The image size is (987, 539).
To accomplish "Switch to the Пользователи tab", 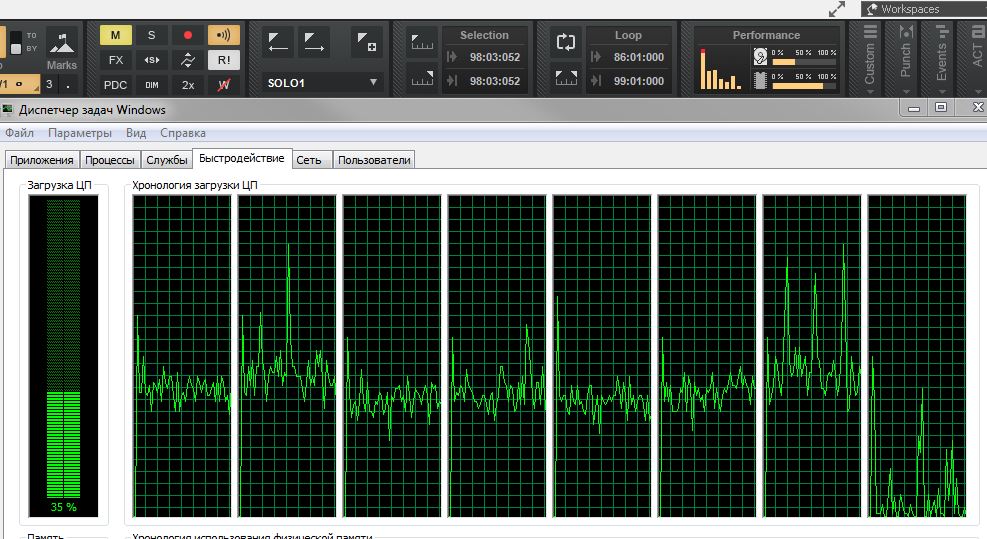I will coord(374,160).
